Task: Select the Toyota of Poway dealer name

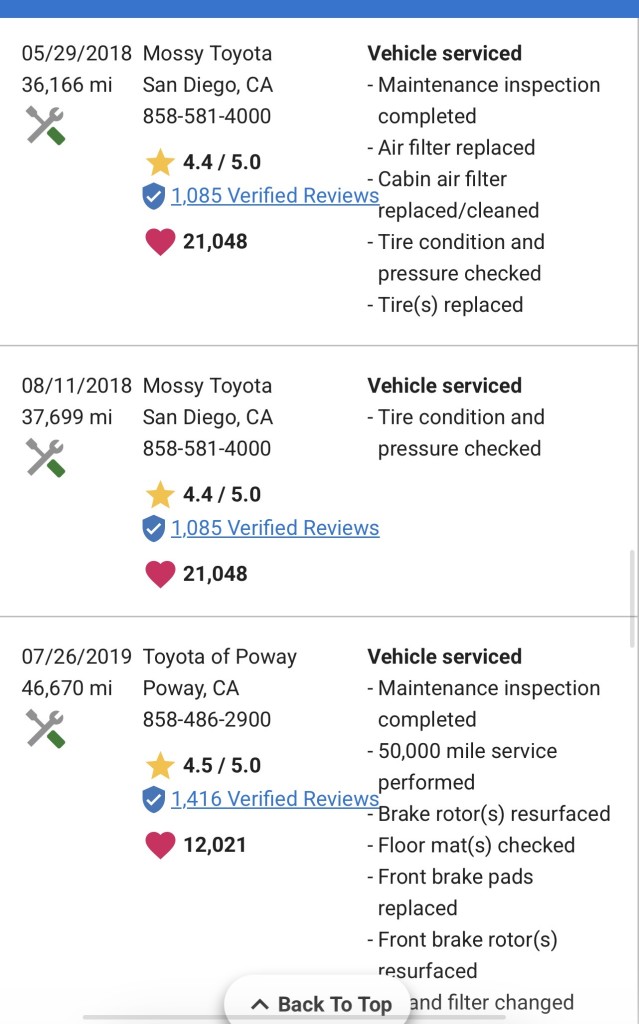Action: tap(220, 657)
